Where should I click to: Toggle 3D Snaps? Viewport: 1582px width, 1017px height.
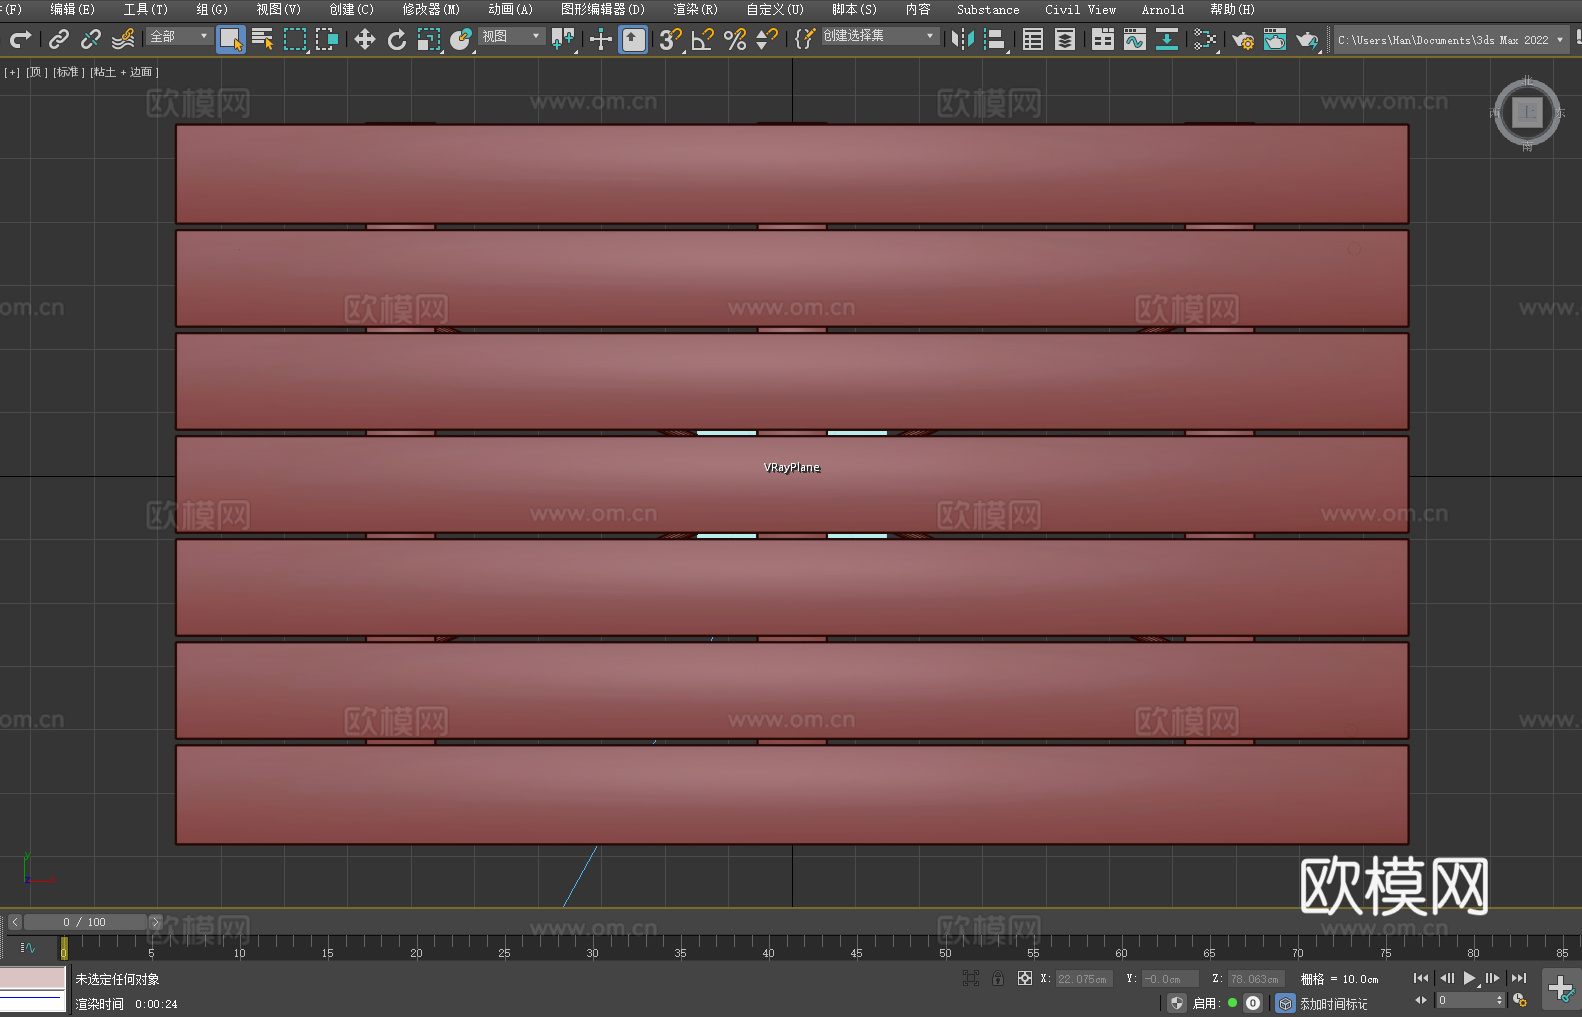[x=671, y=39]
